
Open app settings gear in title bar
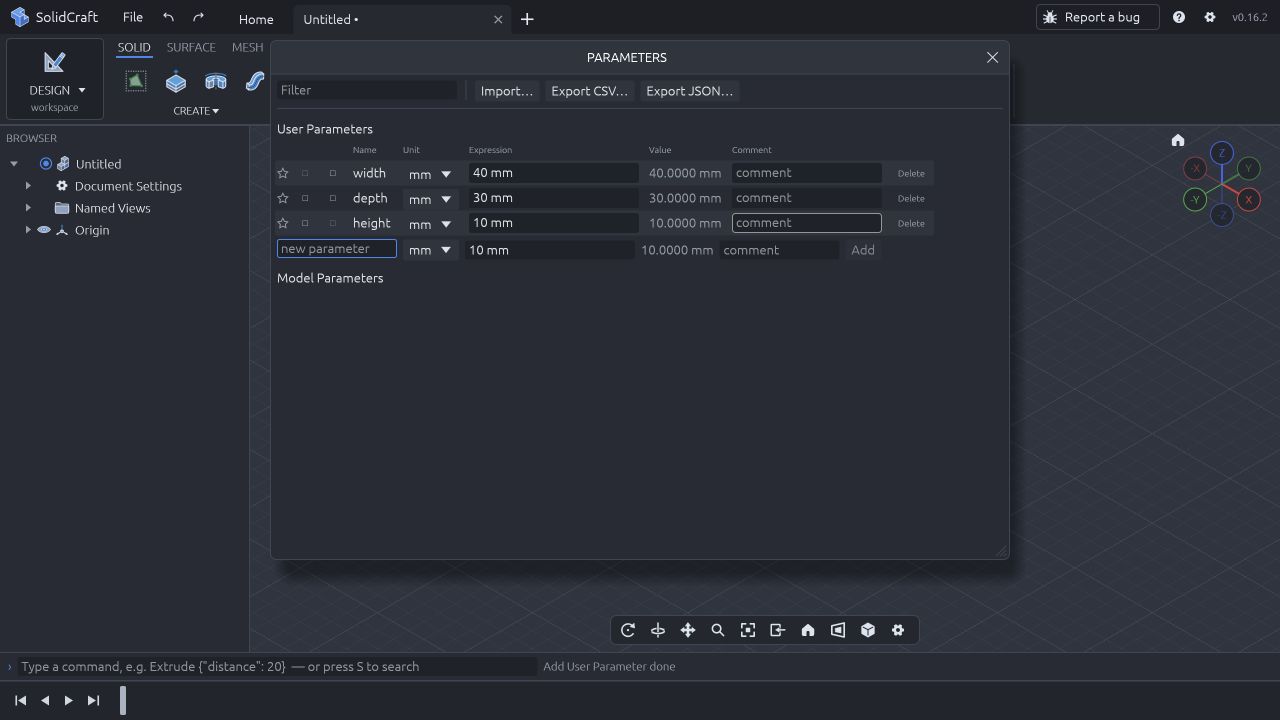(x=1210, y=17)
